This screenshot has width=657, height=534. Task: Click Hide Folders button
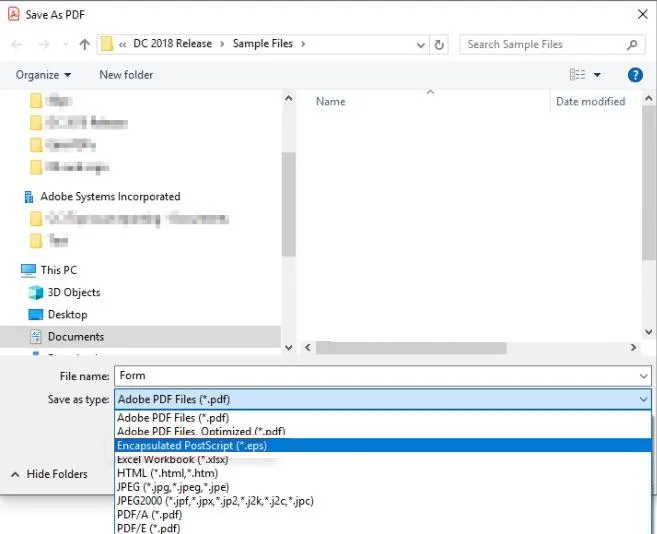(49, 474)
